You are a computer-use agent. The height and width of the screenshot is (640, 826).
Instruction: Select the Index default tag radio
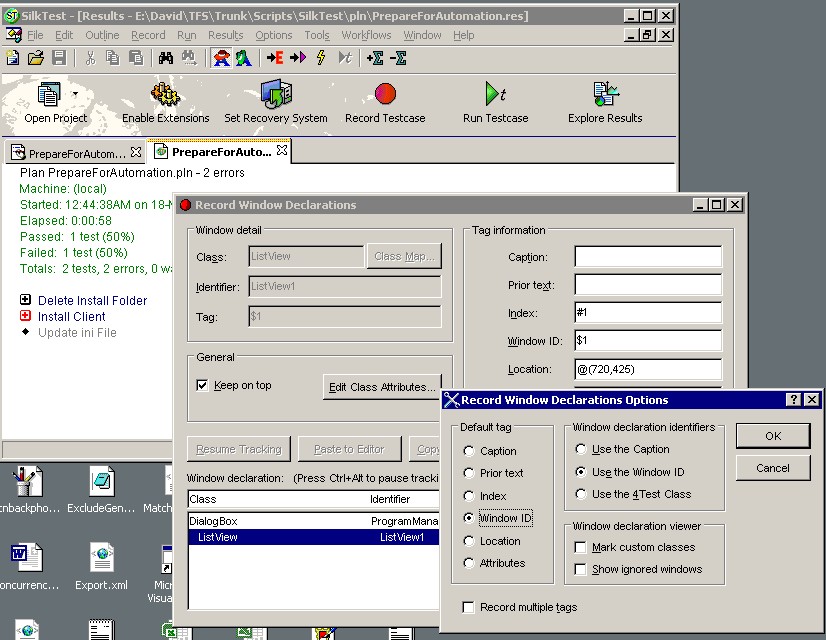[x=468, y=496]
